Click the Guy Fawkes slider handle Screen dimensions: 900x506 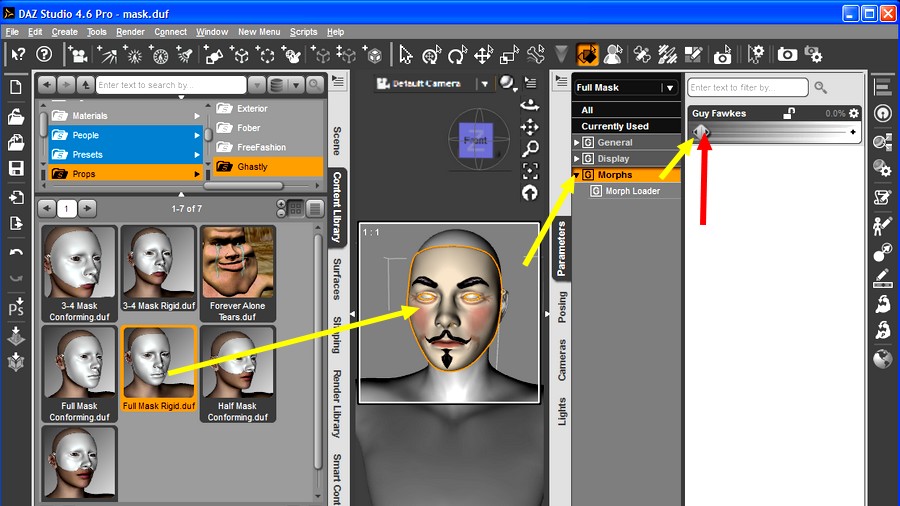(701, 132)
